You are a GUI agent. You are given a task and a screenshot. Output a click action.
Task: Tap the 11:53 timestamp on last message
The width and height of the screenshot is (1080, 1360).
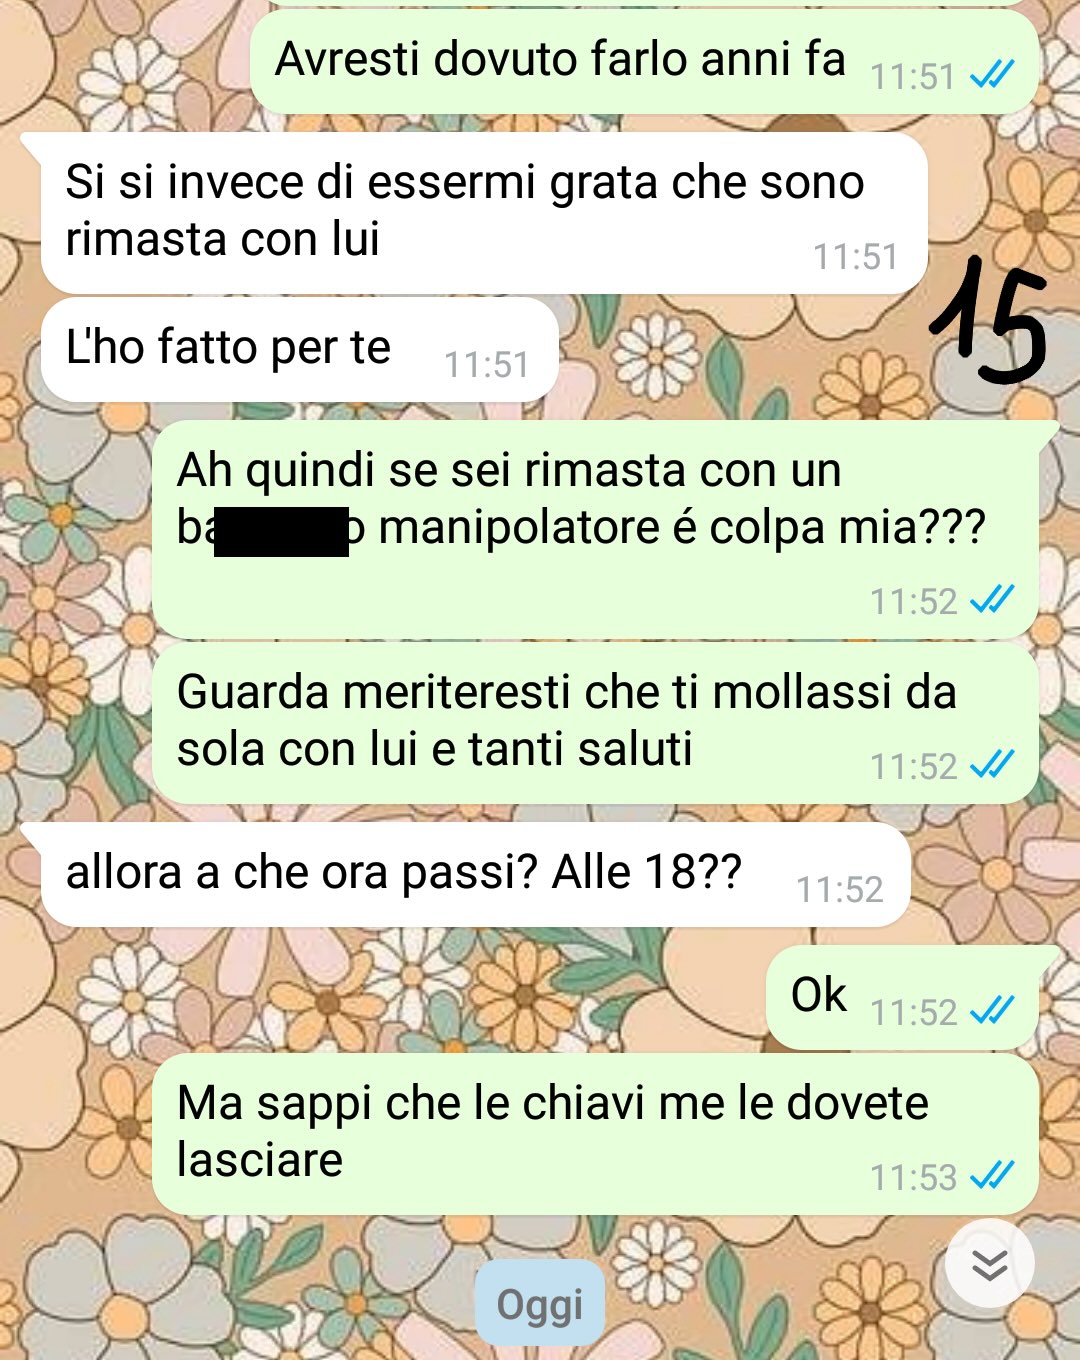click(x=914, y=1177)
